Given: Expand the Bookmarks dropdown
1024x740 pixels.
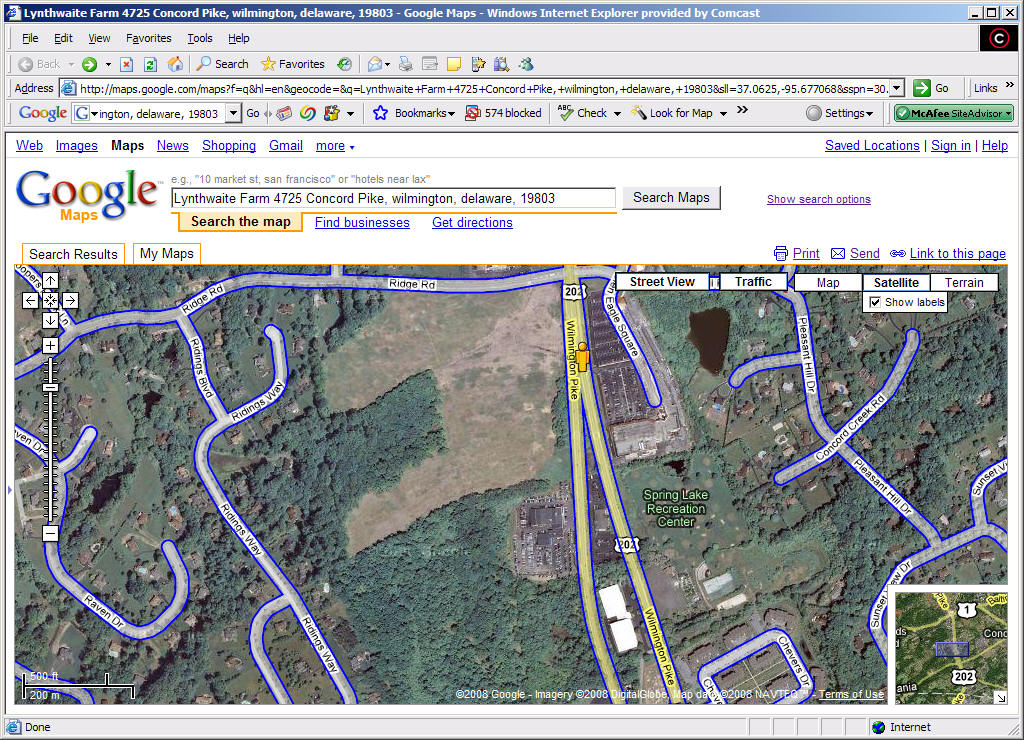Looking at the screenshot, I should tap(451, 114).
